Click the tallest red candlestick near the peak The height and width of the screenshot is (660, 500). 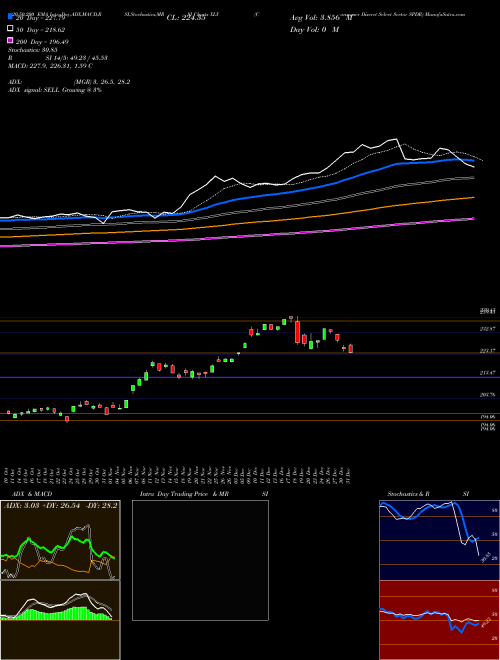point(298,331)
